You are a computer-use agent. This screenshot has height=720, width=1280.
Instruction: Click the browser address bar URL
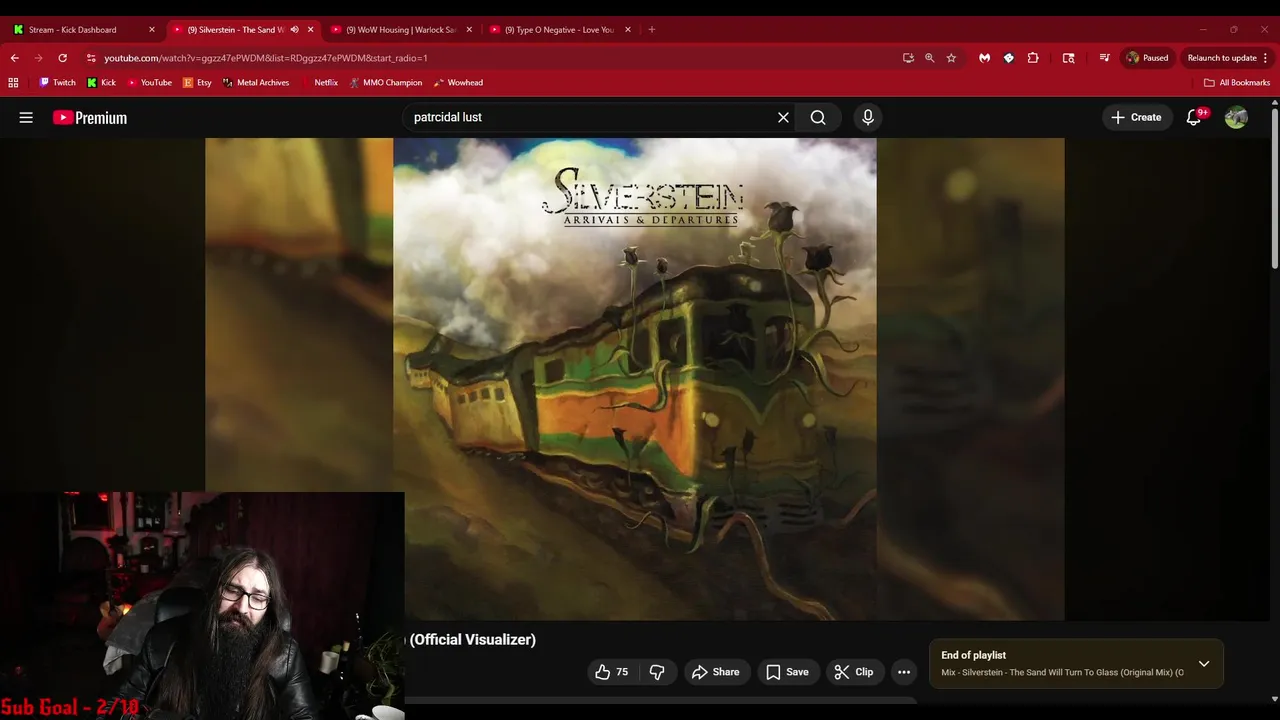click(x=266, y=58)
